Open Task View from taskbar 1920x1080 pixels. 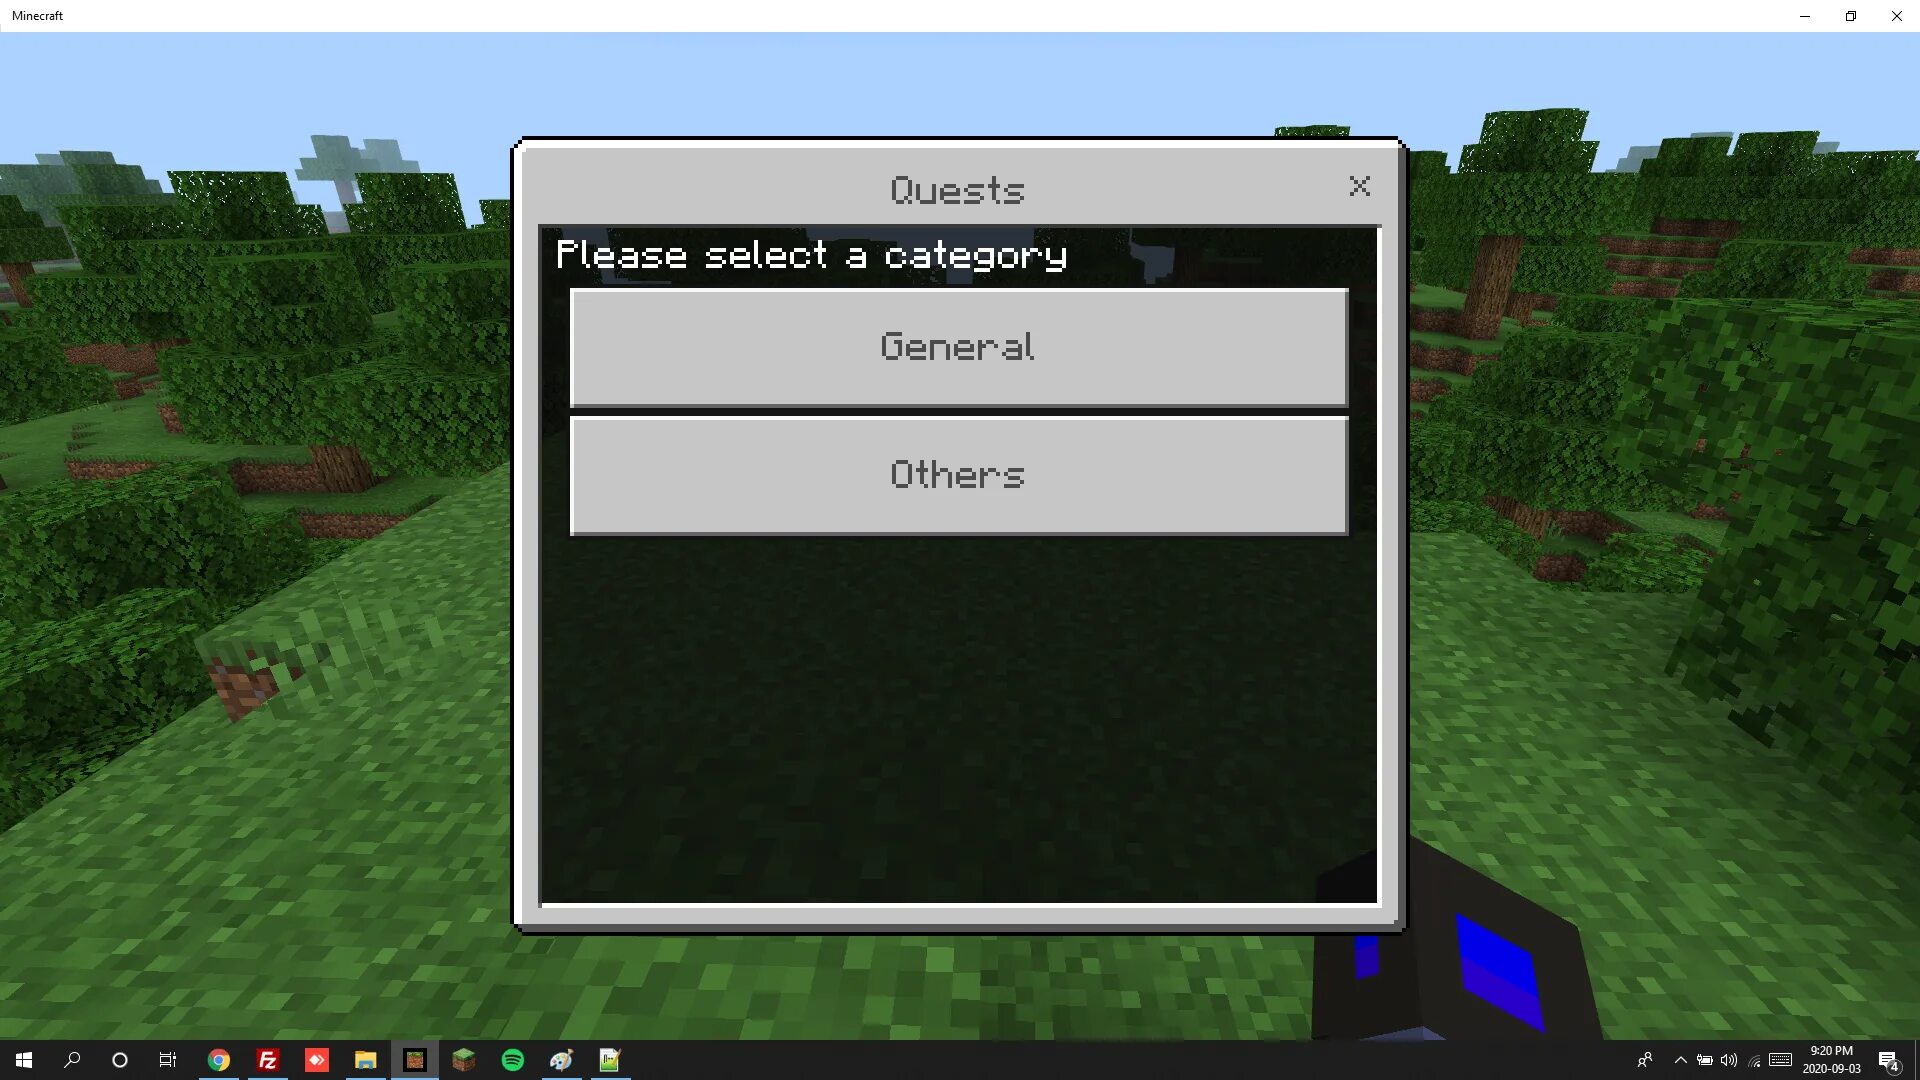(167, 1059)
